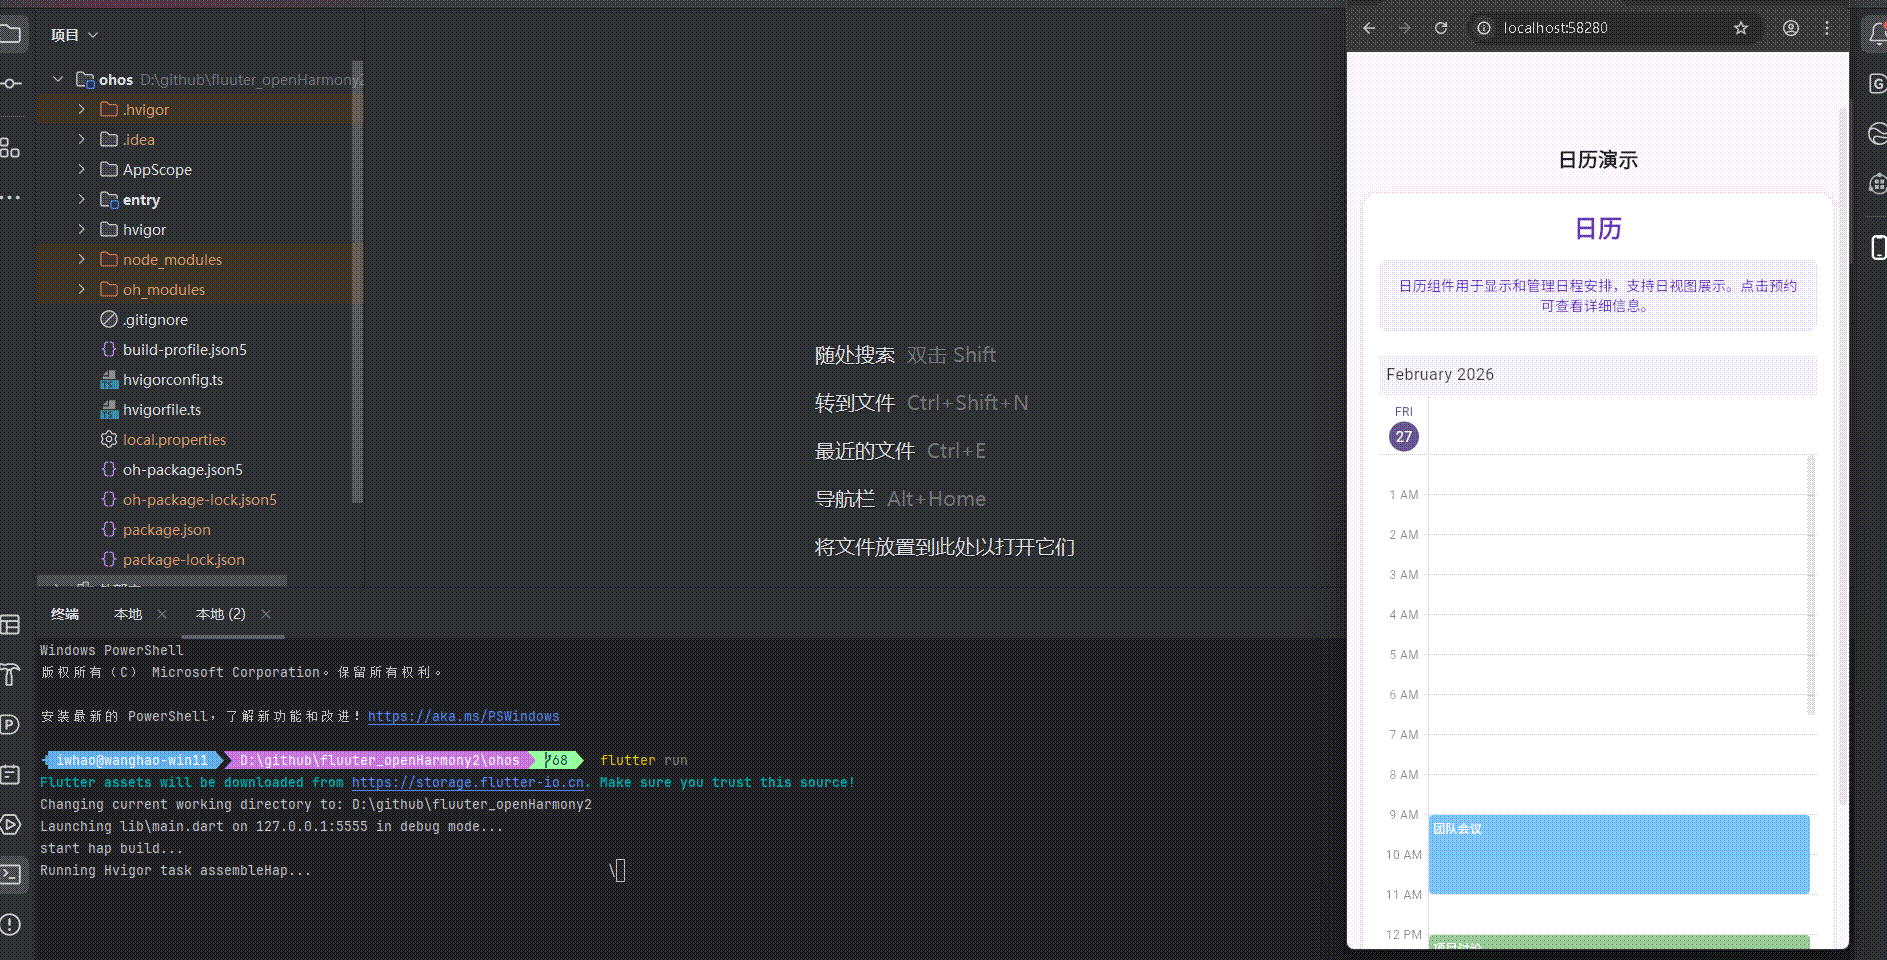Open the device phone icon in right sidebar
This screenshot has height=960, width=1887.
1878,247
